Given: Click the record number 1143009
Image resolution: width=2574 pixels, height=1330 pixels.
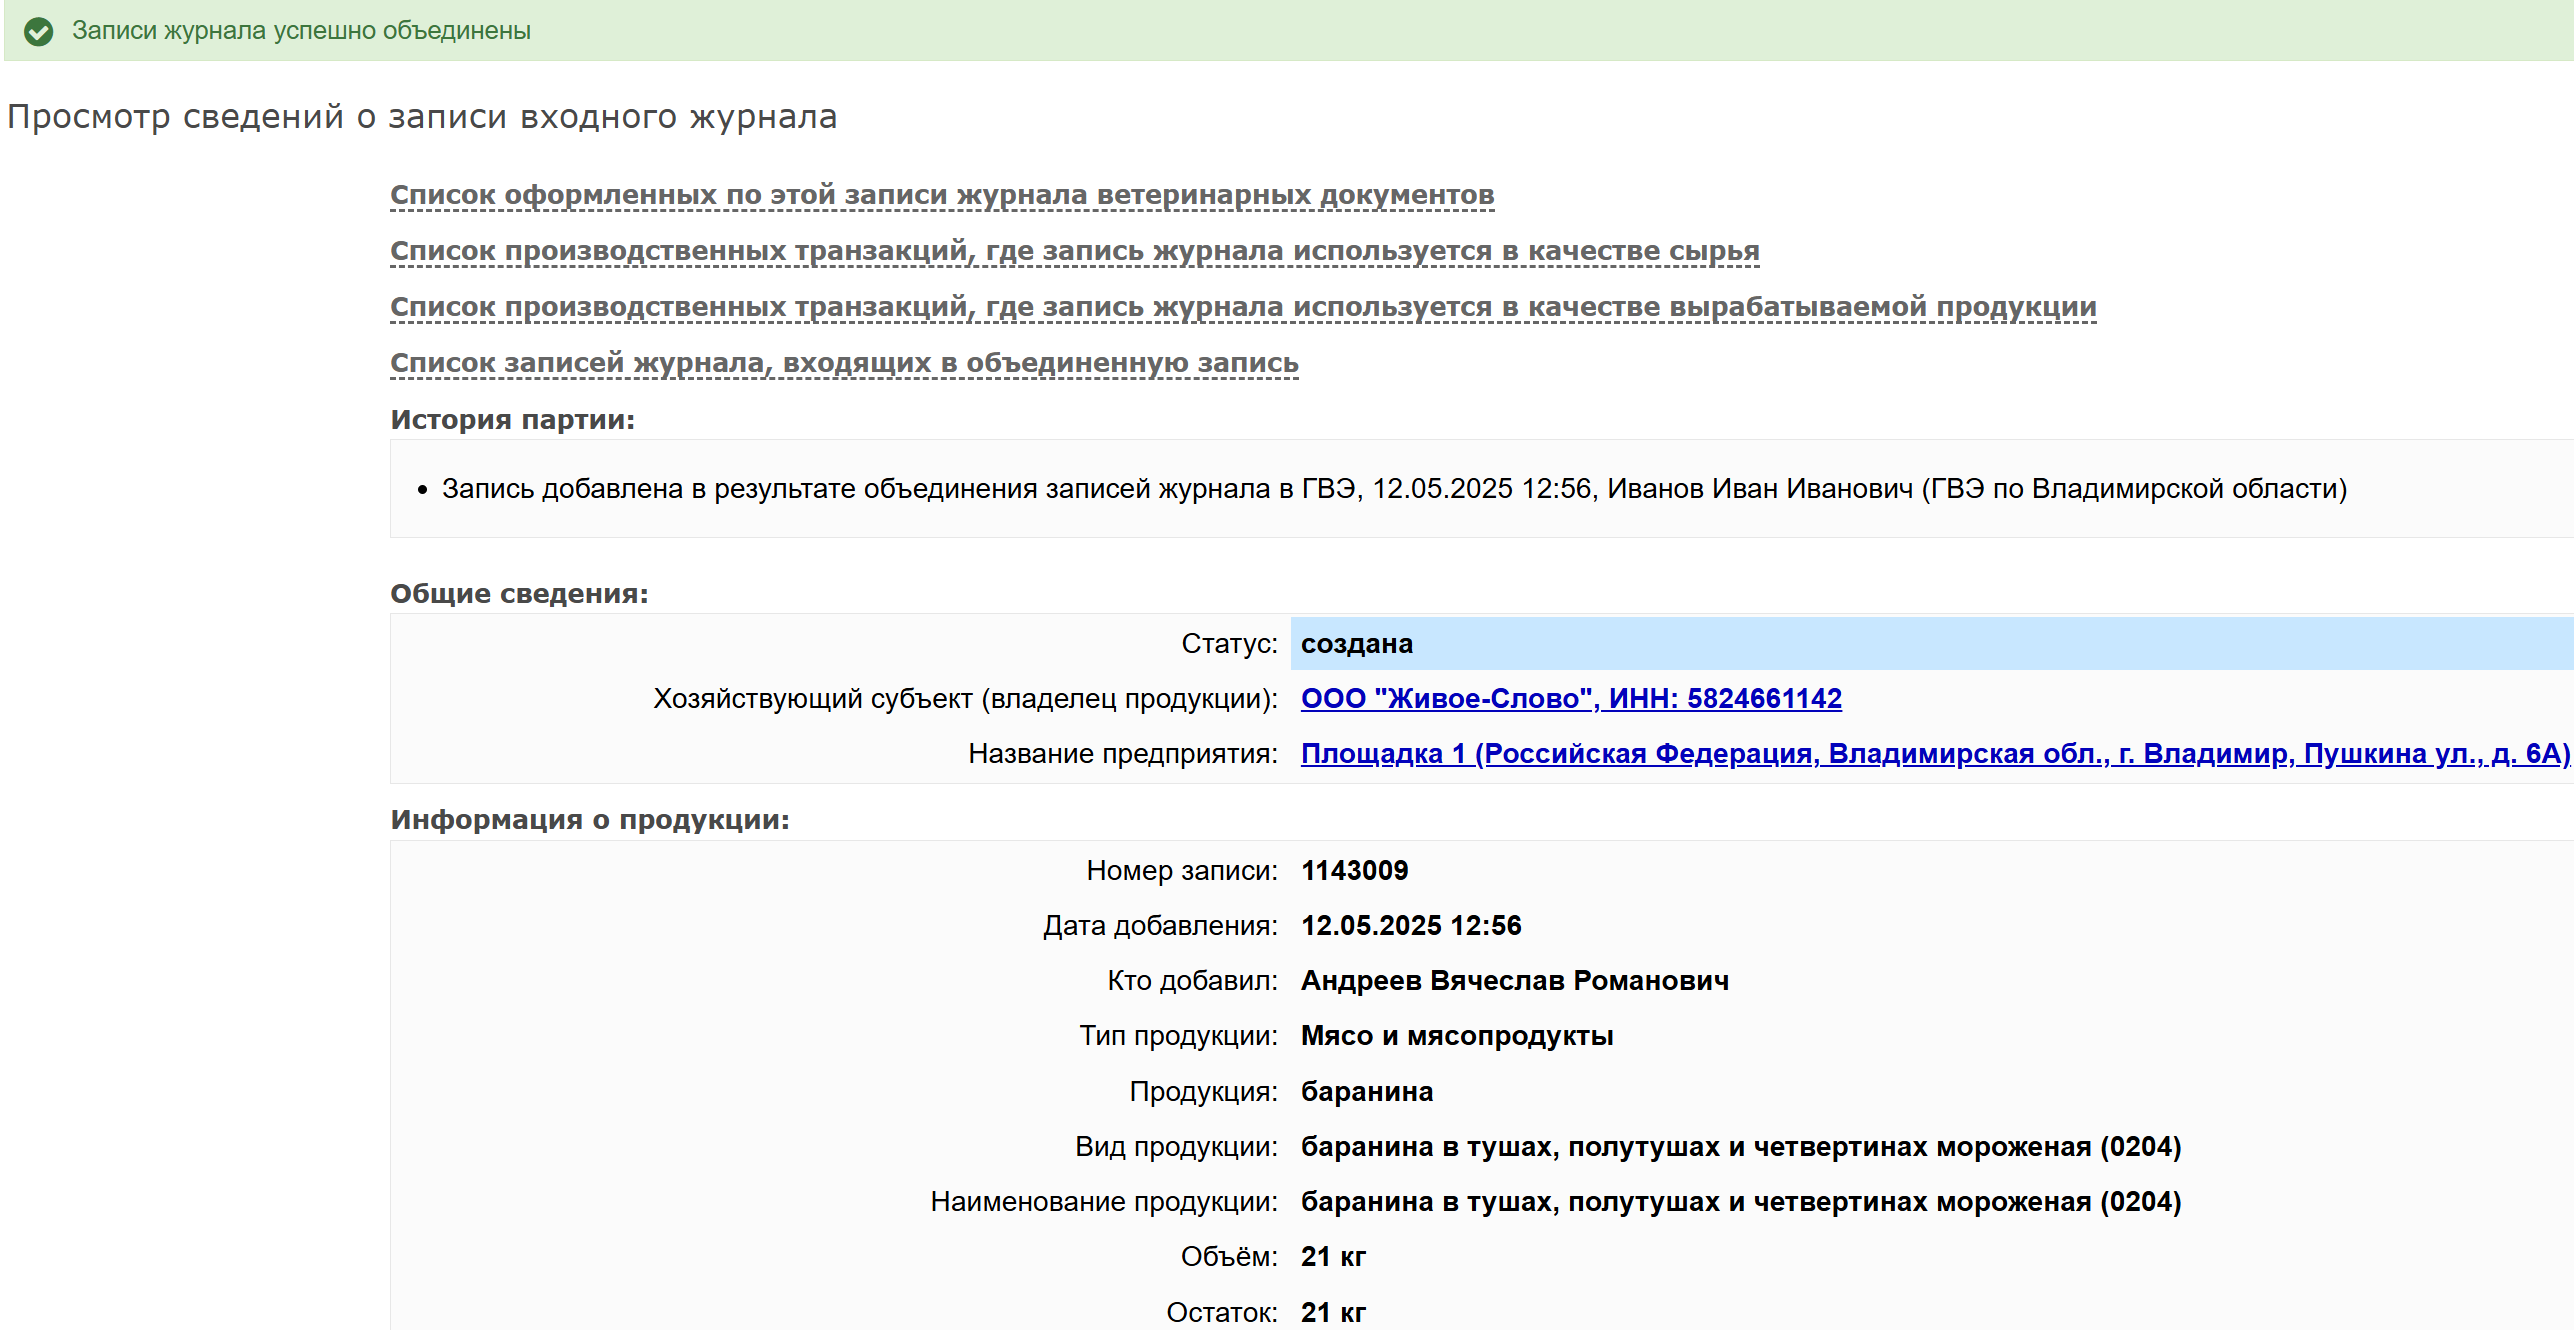Looking at the screenshot, I should [1354, 871].
